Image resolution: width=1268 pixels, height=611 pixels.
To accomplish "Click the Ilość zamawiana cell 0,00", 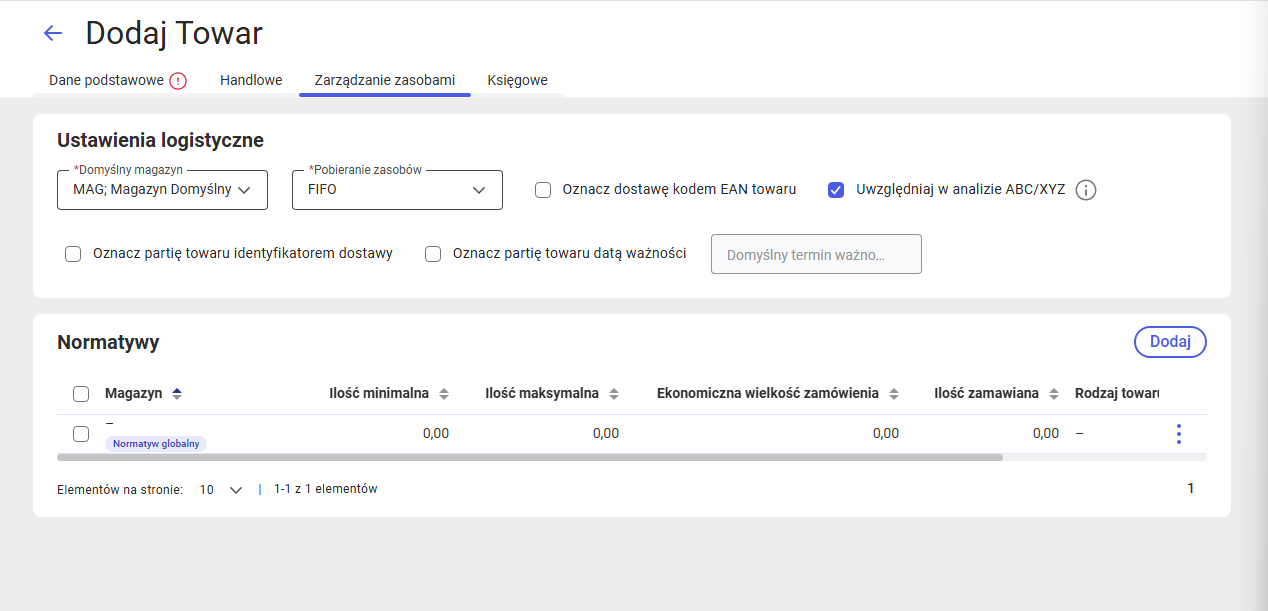I will click(1046, 434).
